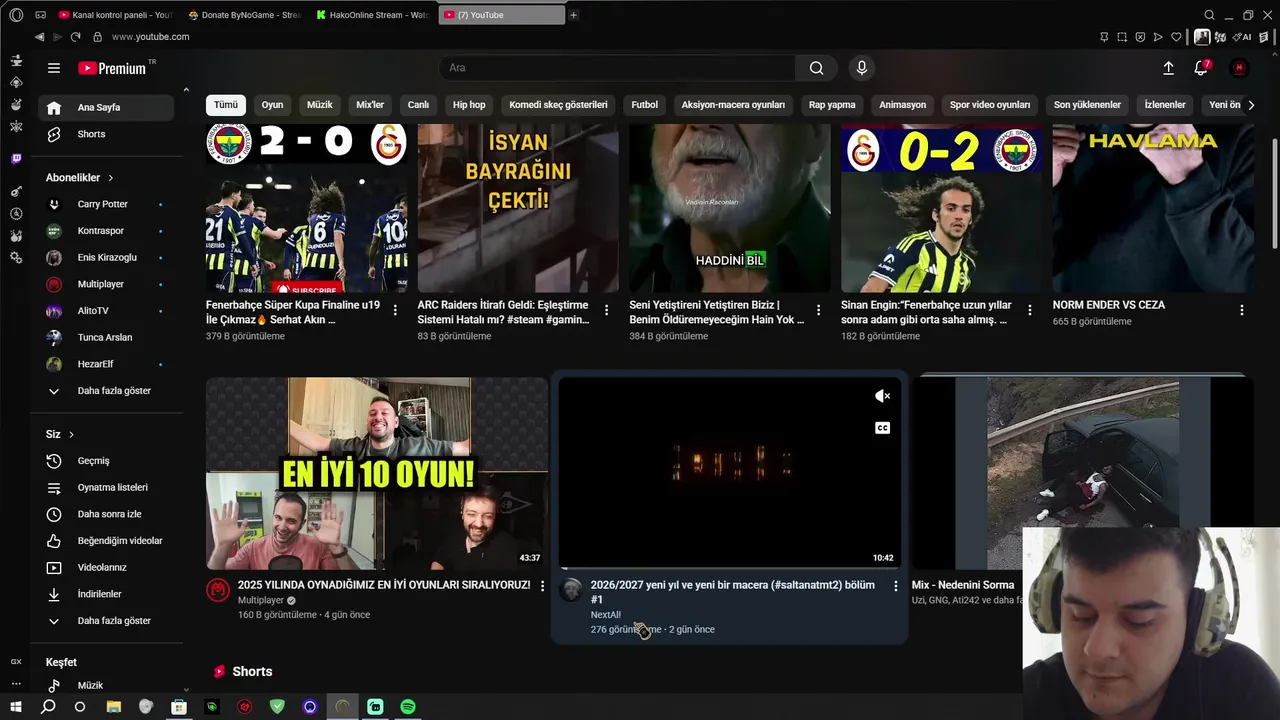This screenshot has height=720, width=1280.
Task: Open Oynatma listeleri
Action: click(108, 487)
